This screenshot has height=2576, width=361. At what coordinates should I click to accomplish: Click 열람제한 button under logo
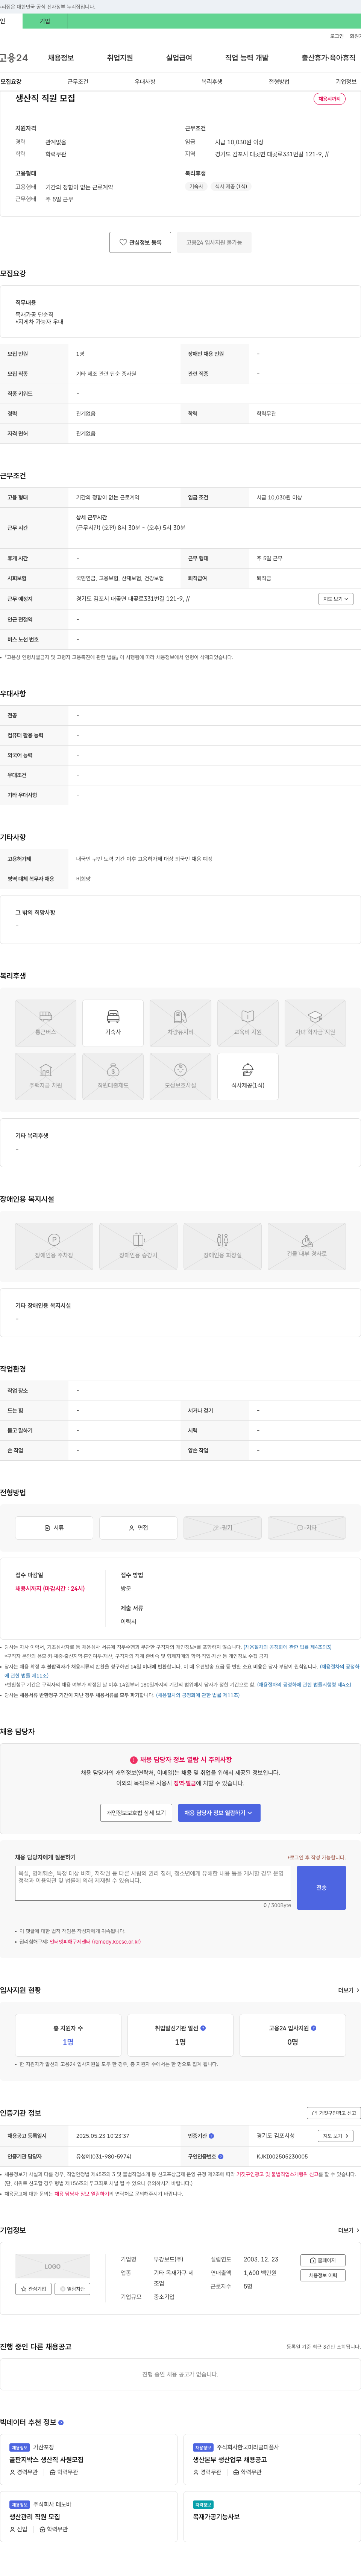pyautogui.click(x=72, y=2289)
